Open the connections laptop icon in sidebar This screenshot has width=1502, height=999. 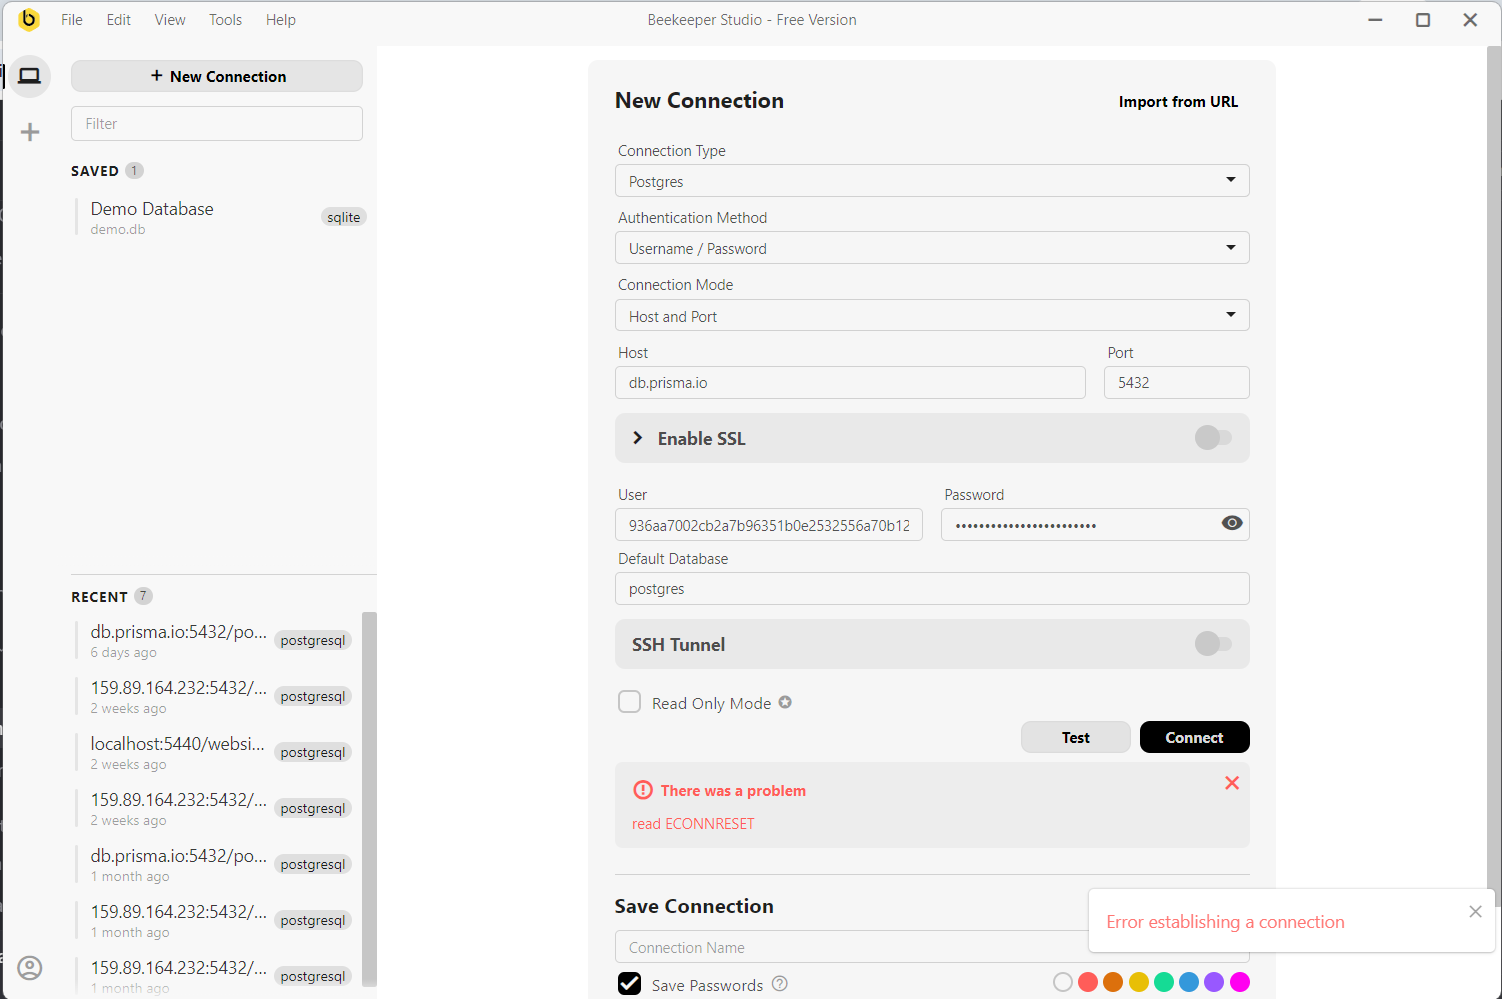(30, 76)
